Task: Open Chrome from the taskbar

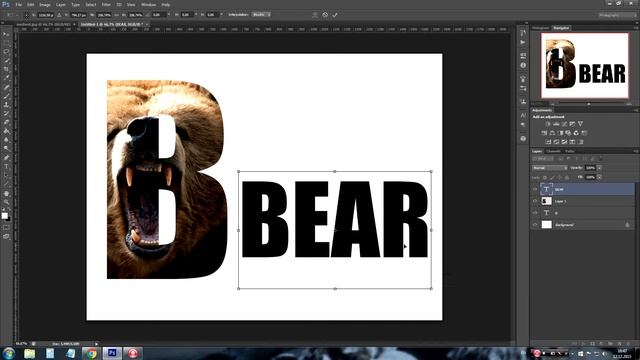Action: pos(91,353)
